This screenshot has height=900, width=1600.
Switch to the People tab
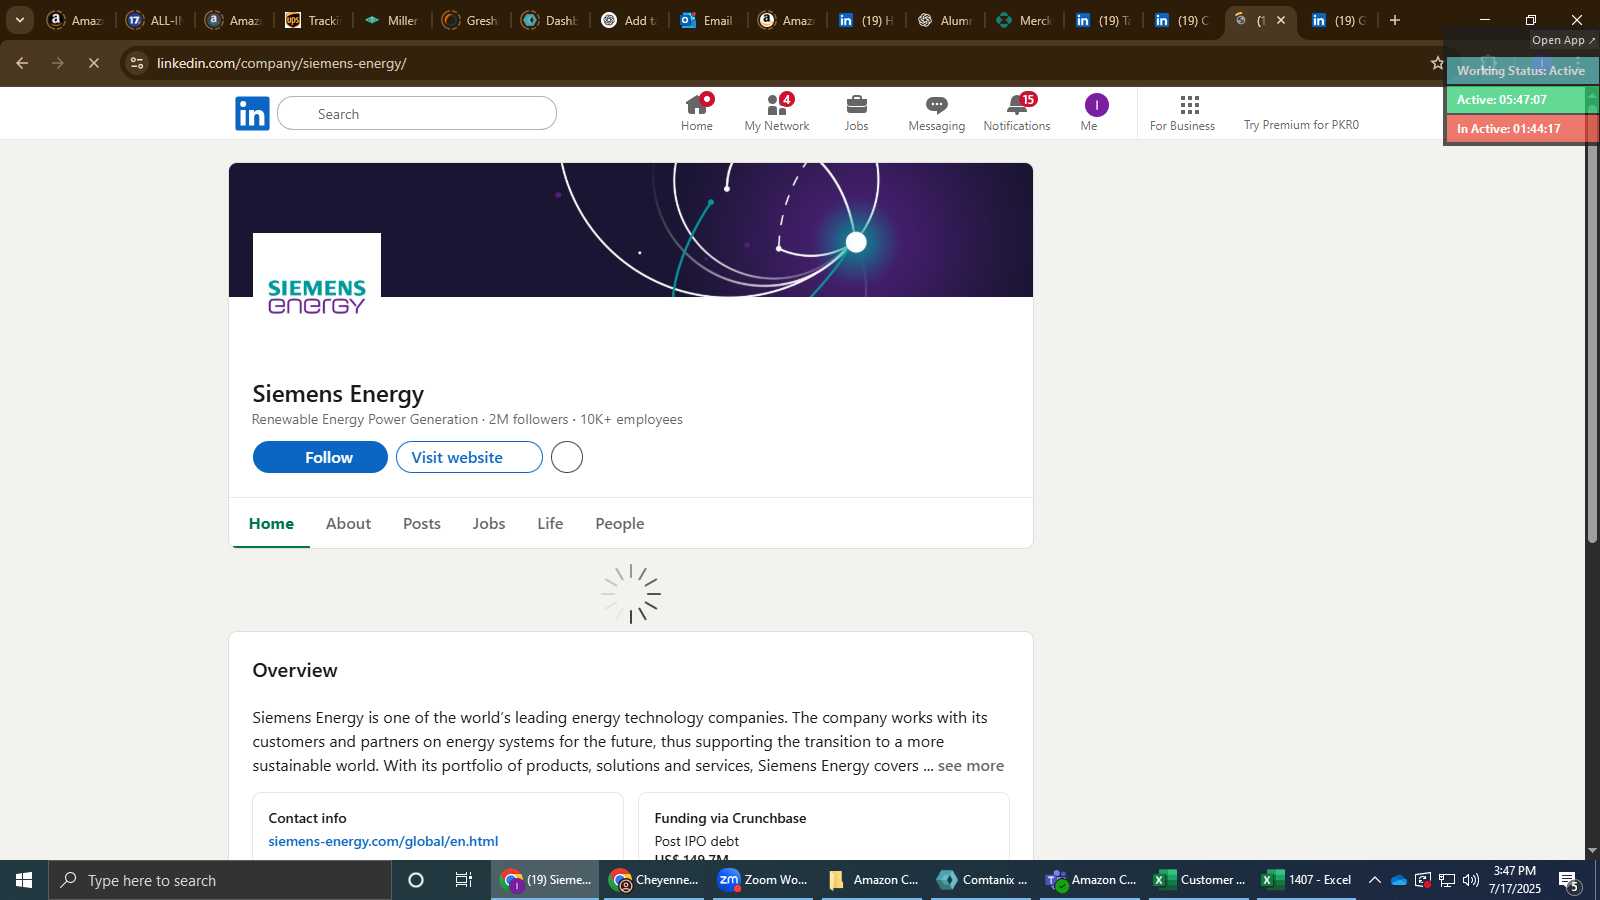tap(620, 523)
